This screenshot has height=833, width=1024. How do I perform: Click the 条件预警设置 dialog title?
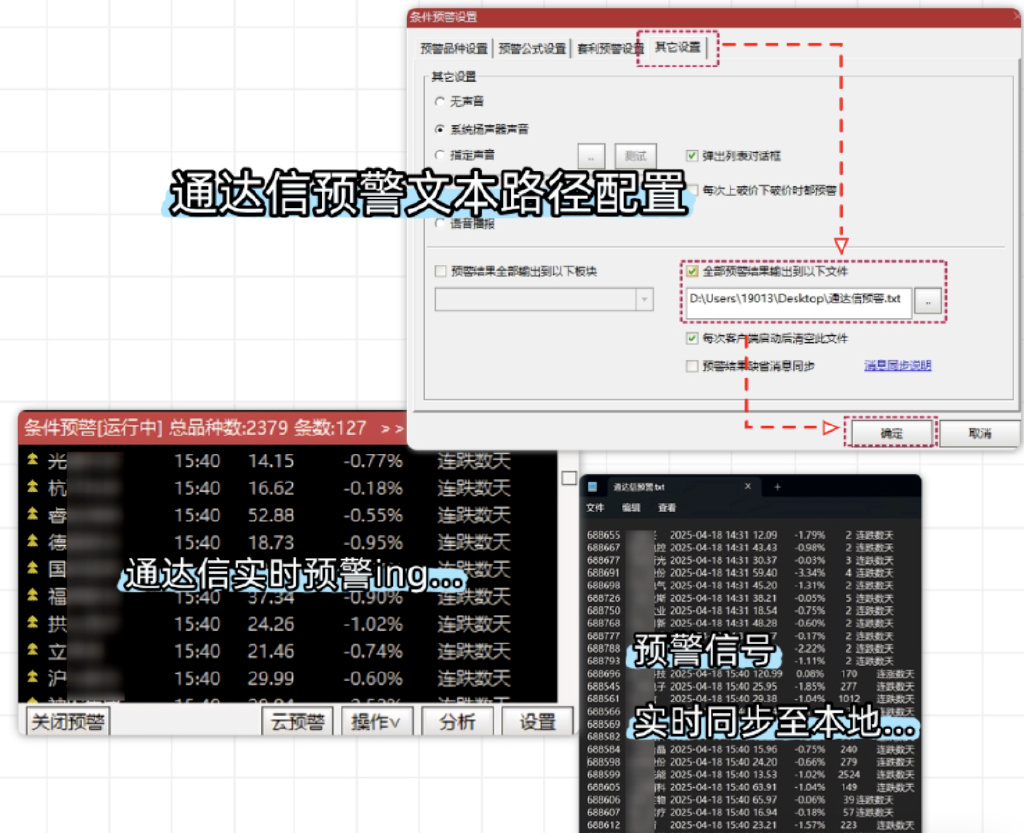click(x=443, y=17)
